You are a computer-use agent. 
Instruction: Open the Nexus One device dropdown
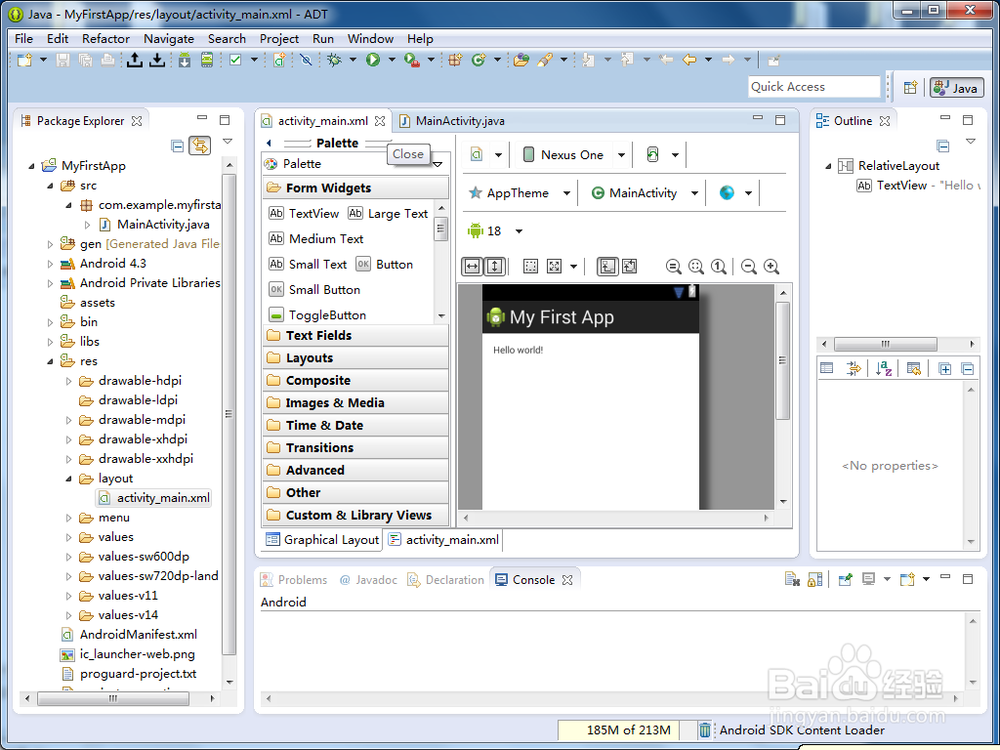[x=621, y=155]
